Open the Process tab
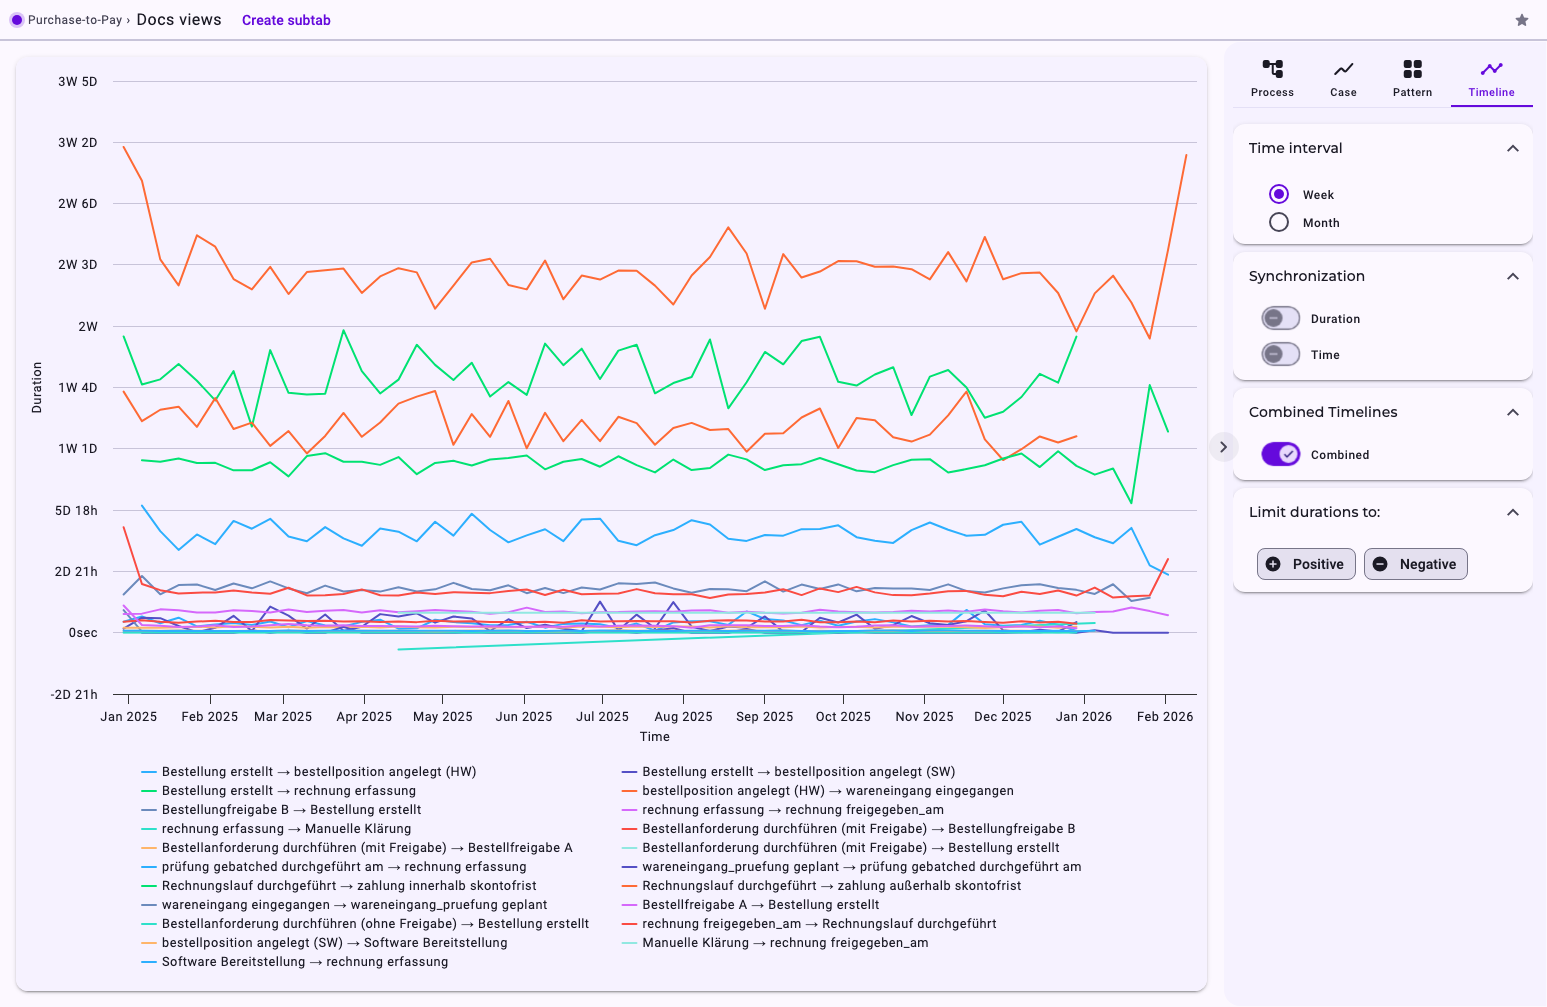 point(1272,79)
